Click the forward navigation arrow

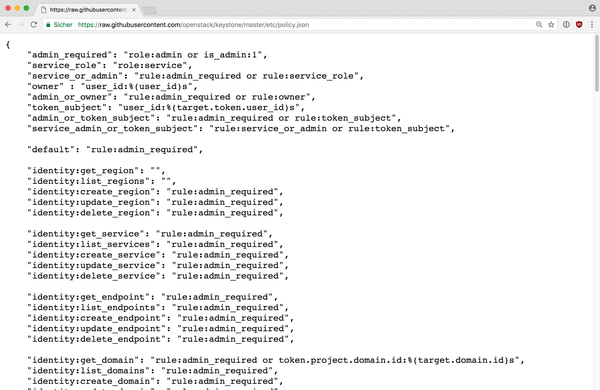21,24
